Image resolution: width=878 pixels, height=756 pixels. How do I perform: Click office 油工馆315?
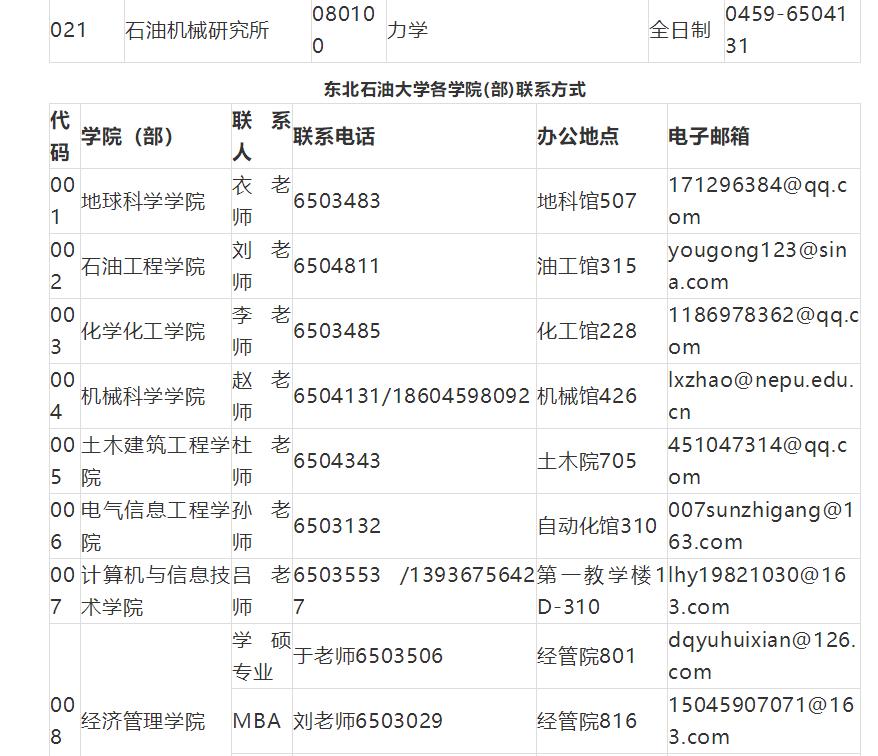click(x=587, y=266)
